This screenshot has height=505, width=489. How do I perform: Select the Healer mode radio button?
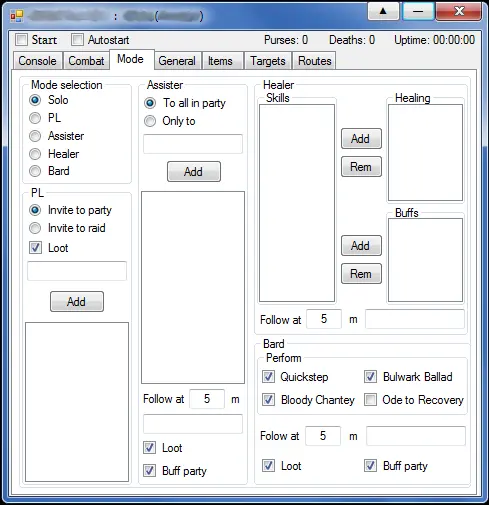35,154
